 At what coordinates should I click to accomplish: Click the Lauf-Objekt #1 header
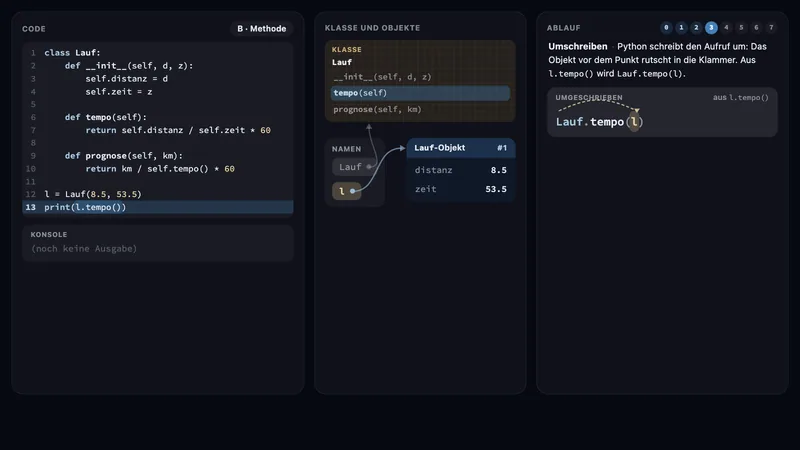(x=461, y=148)
